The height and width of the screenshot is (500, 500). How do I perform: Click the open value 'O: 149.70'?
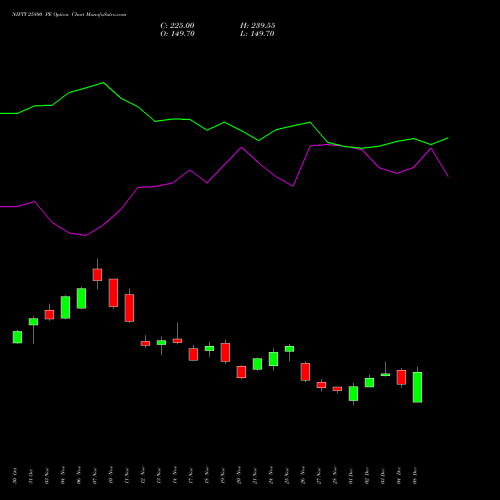click(177, 34)
